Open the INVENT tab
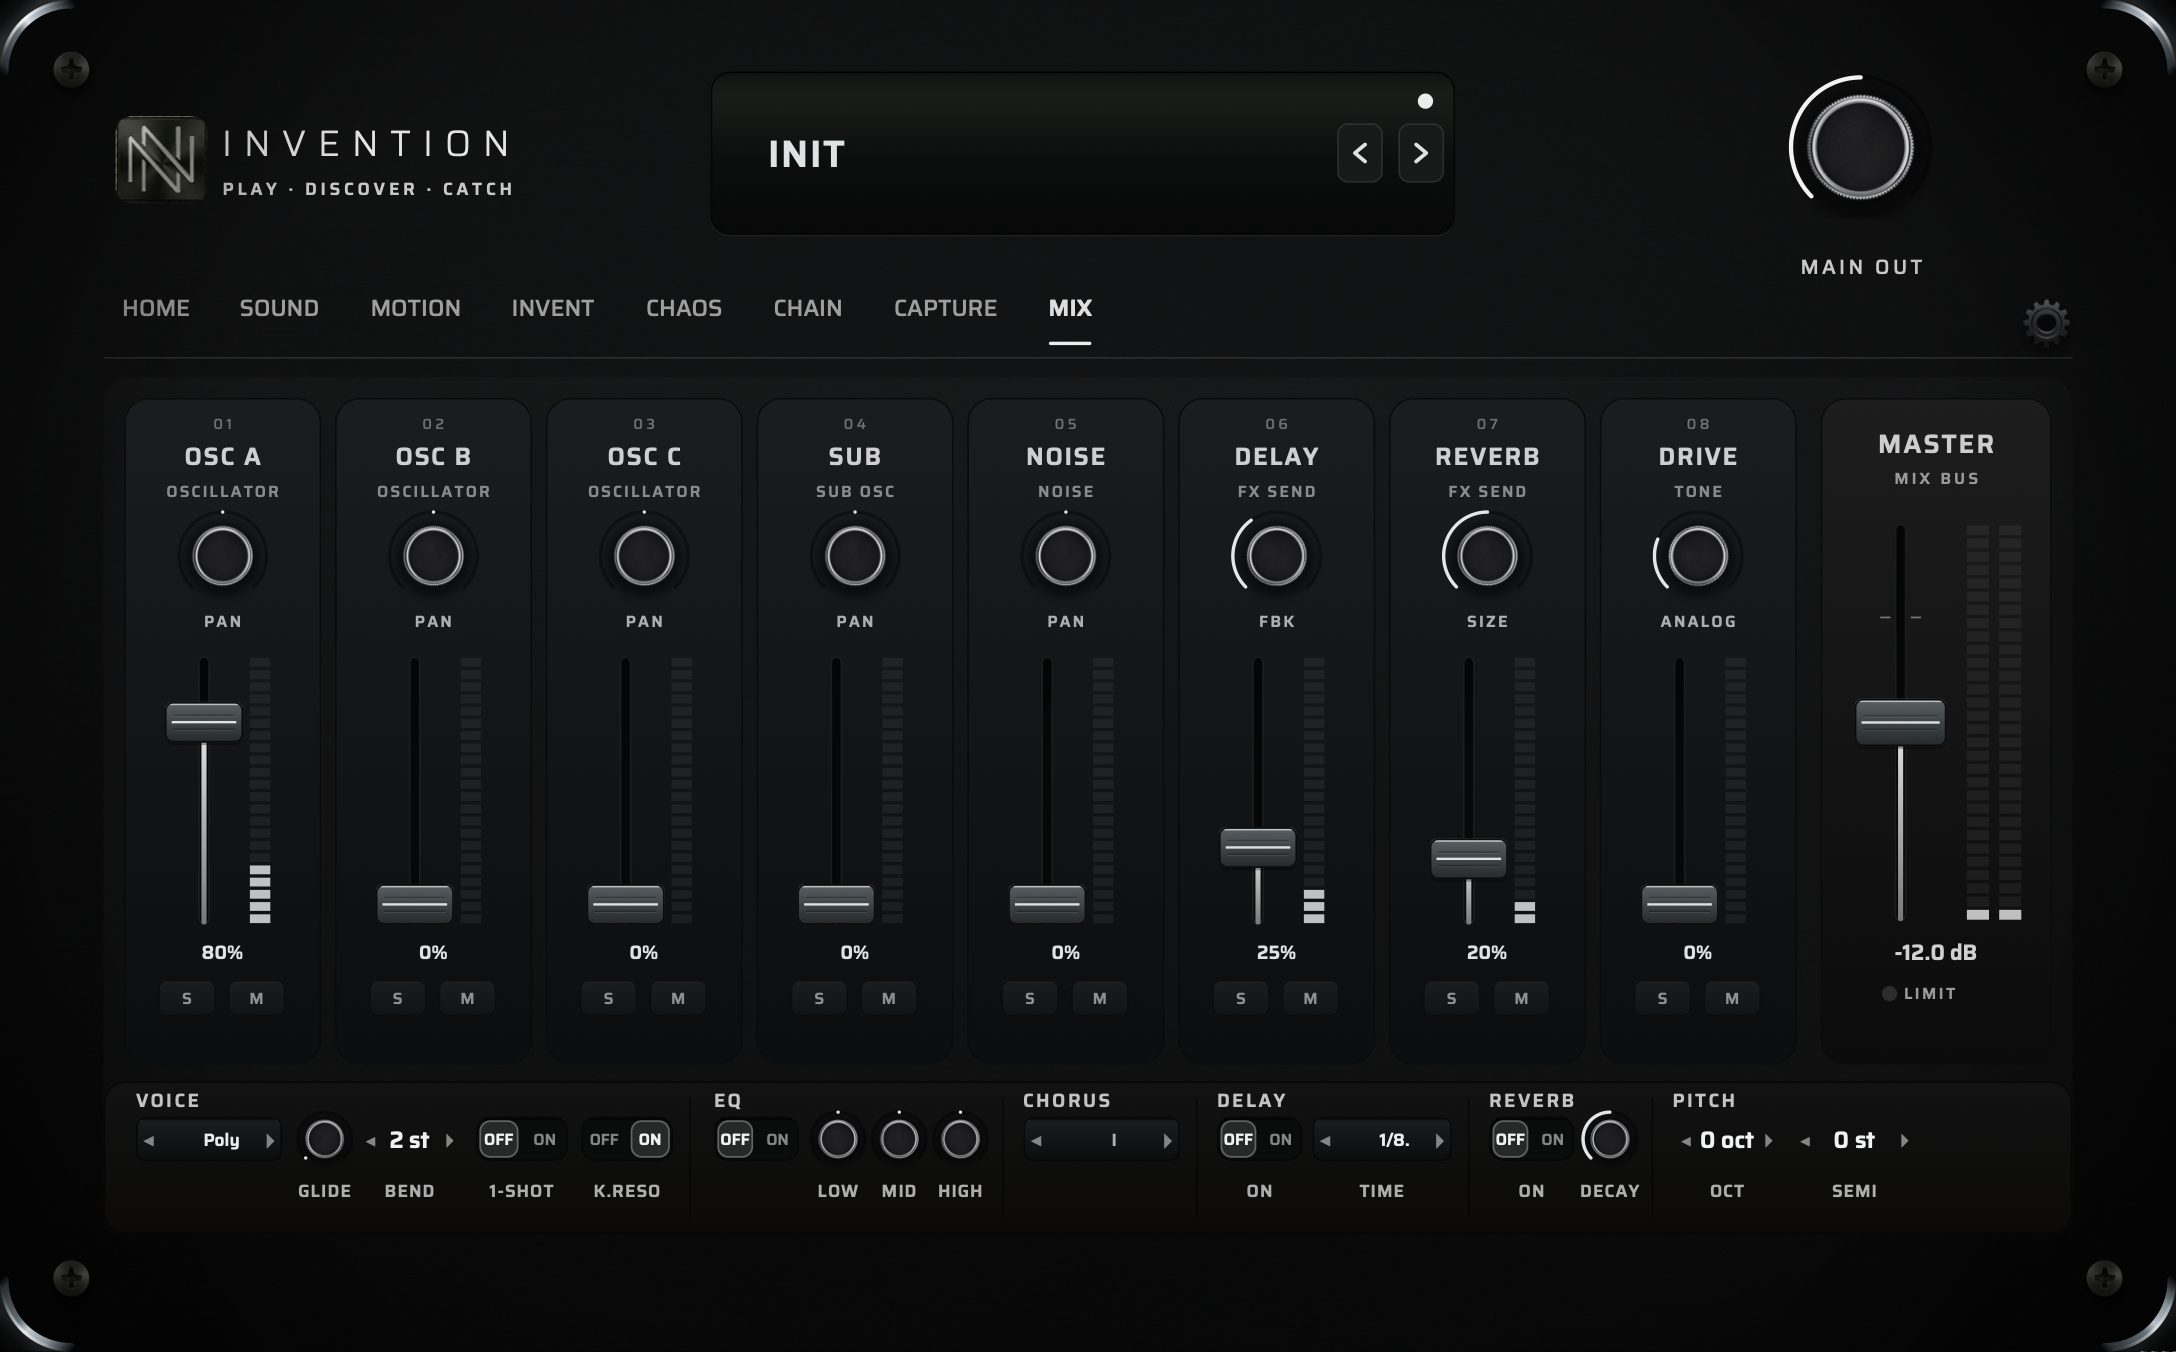 553,308
